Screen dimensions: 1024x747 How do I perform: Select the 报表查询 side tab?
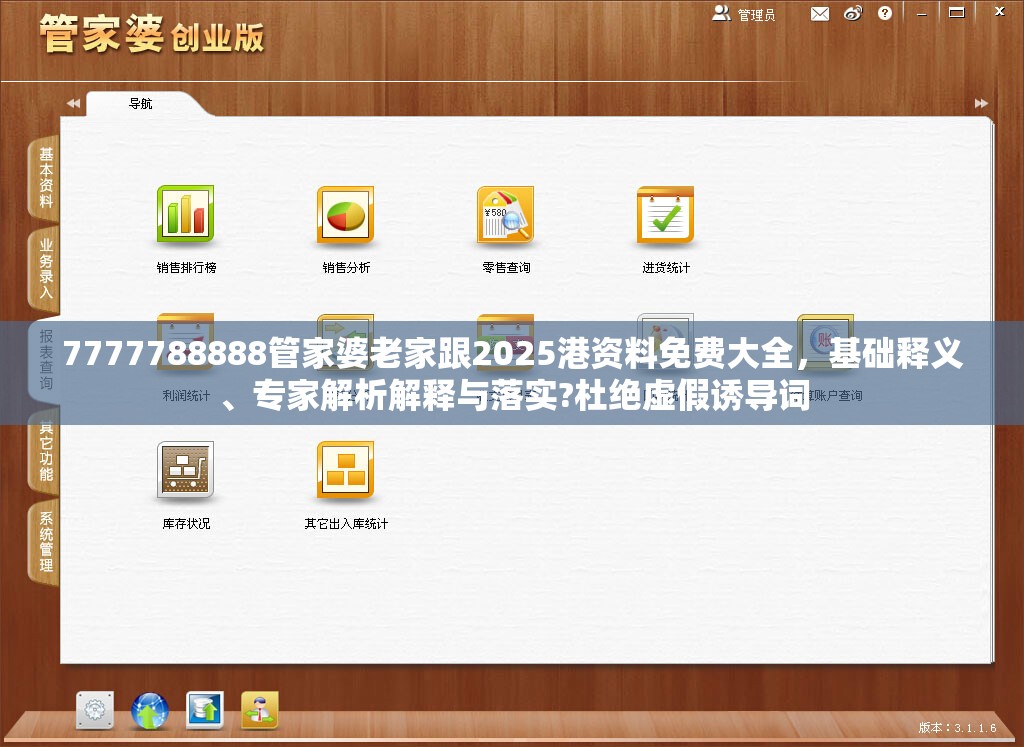44,360
